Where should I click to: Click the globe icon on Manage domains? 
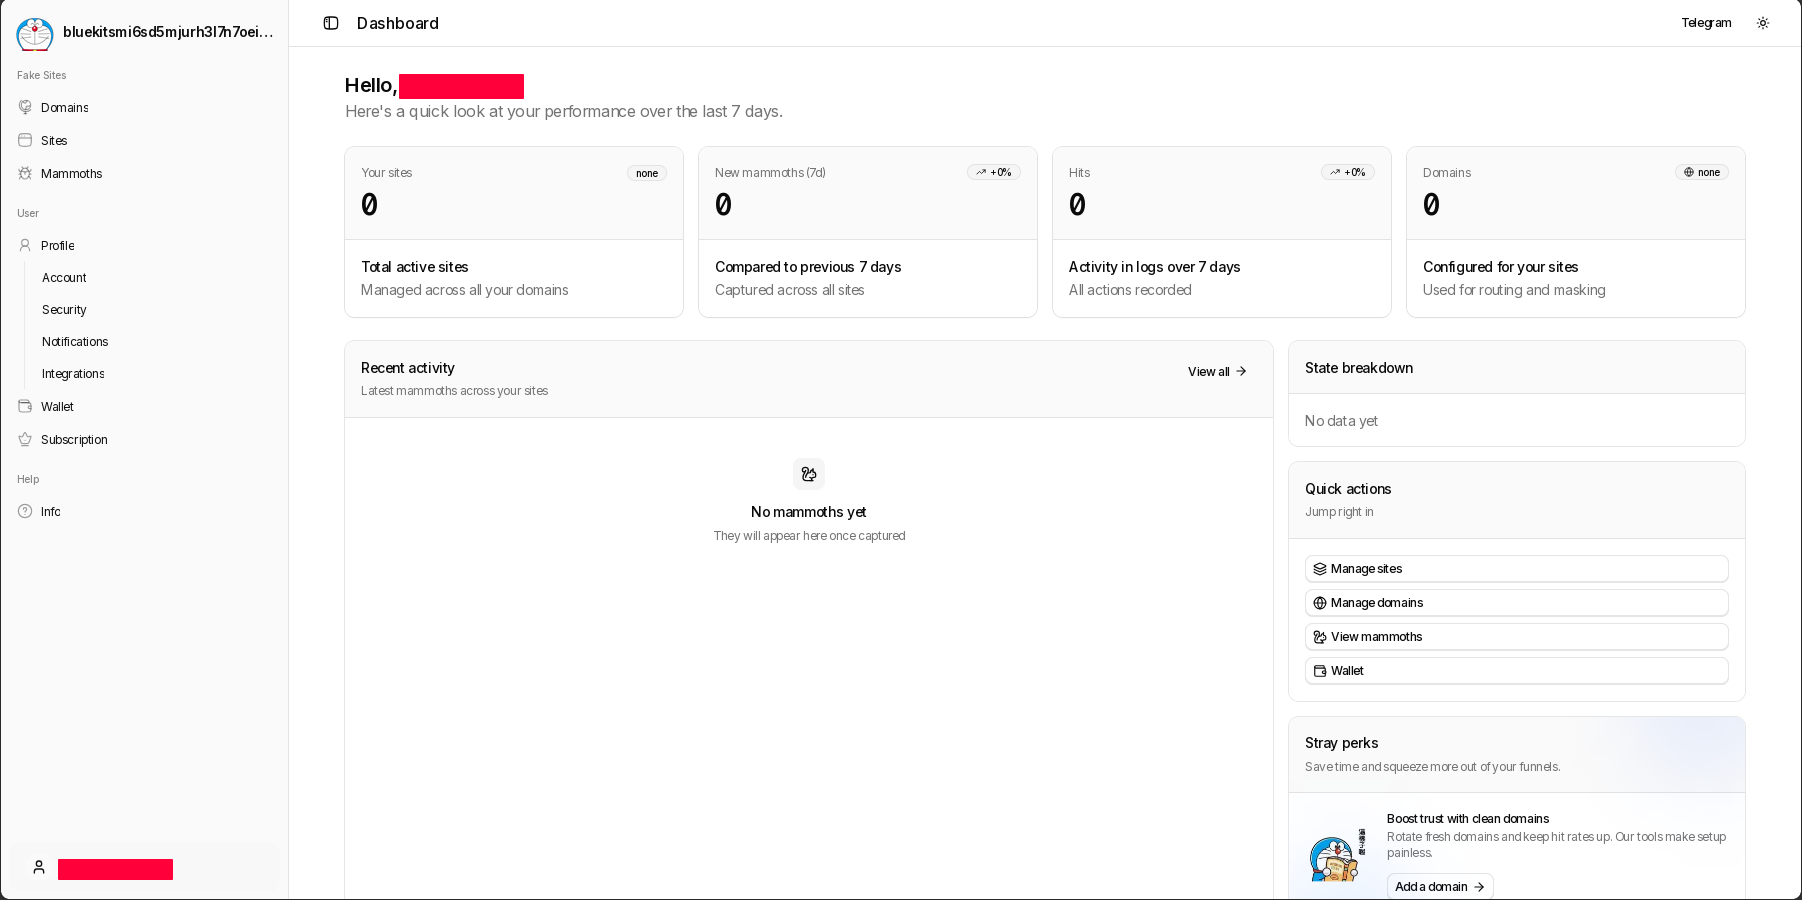(x=1320, y=603)
